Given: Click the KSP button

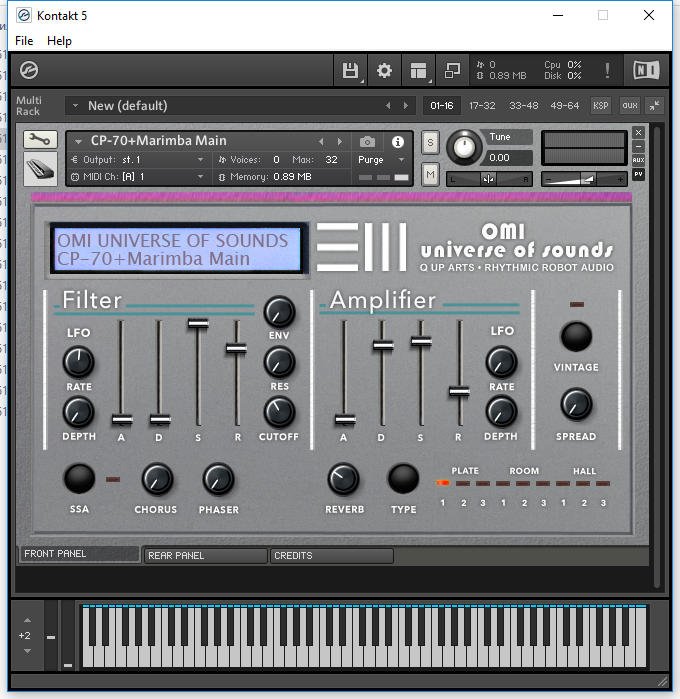Looking at the screenshot, I should [600, 106].
